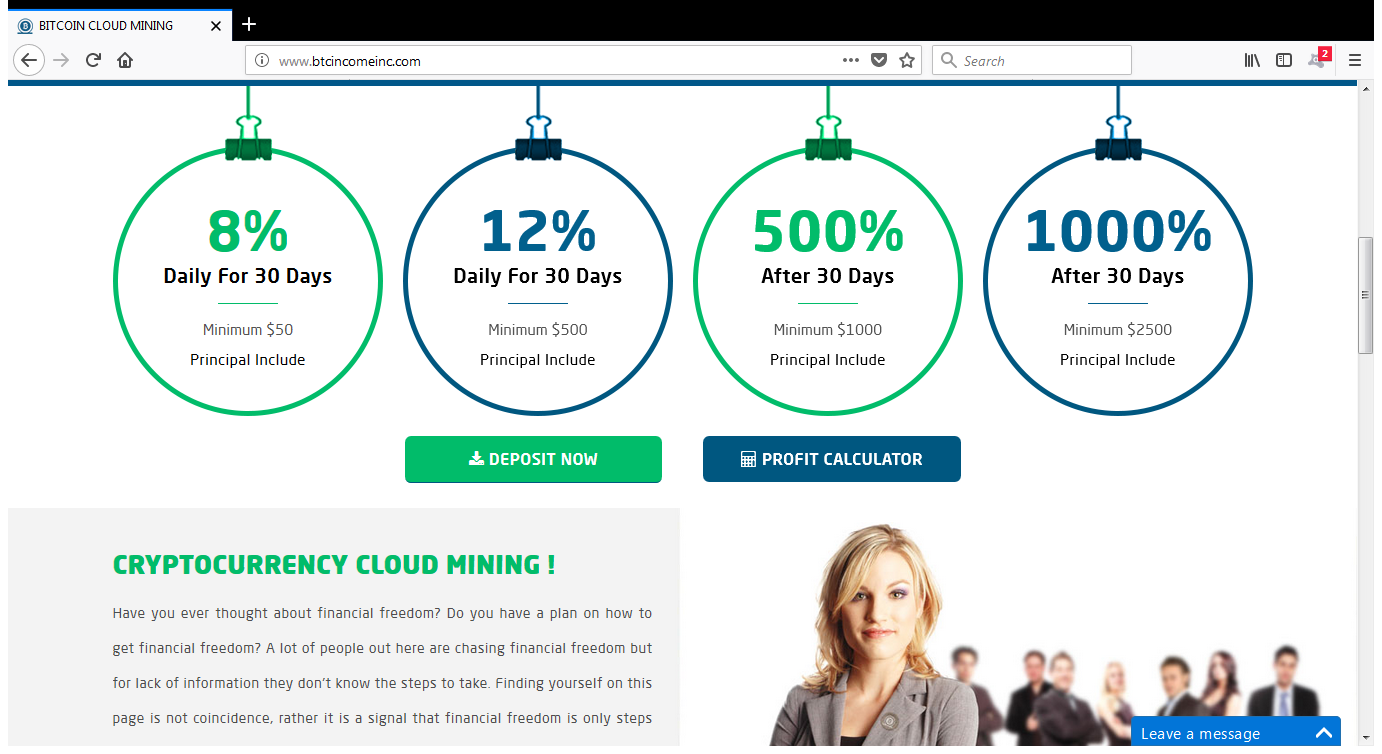Toggle the sidebar panel icon
The image size is (1382, 754).
point(1283,60)
